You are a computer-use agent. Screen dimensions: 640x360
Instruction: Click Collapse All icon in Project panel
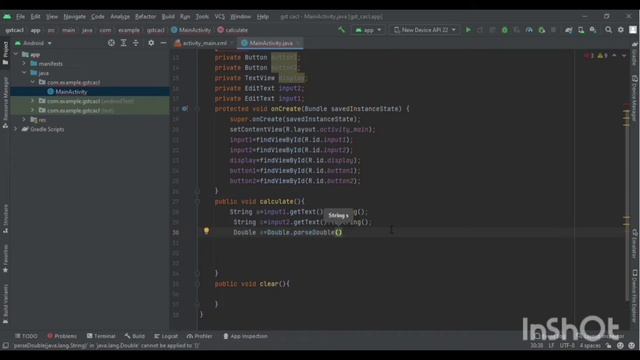(136, 43)
